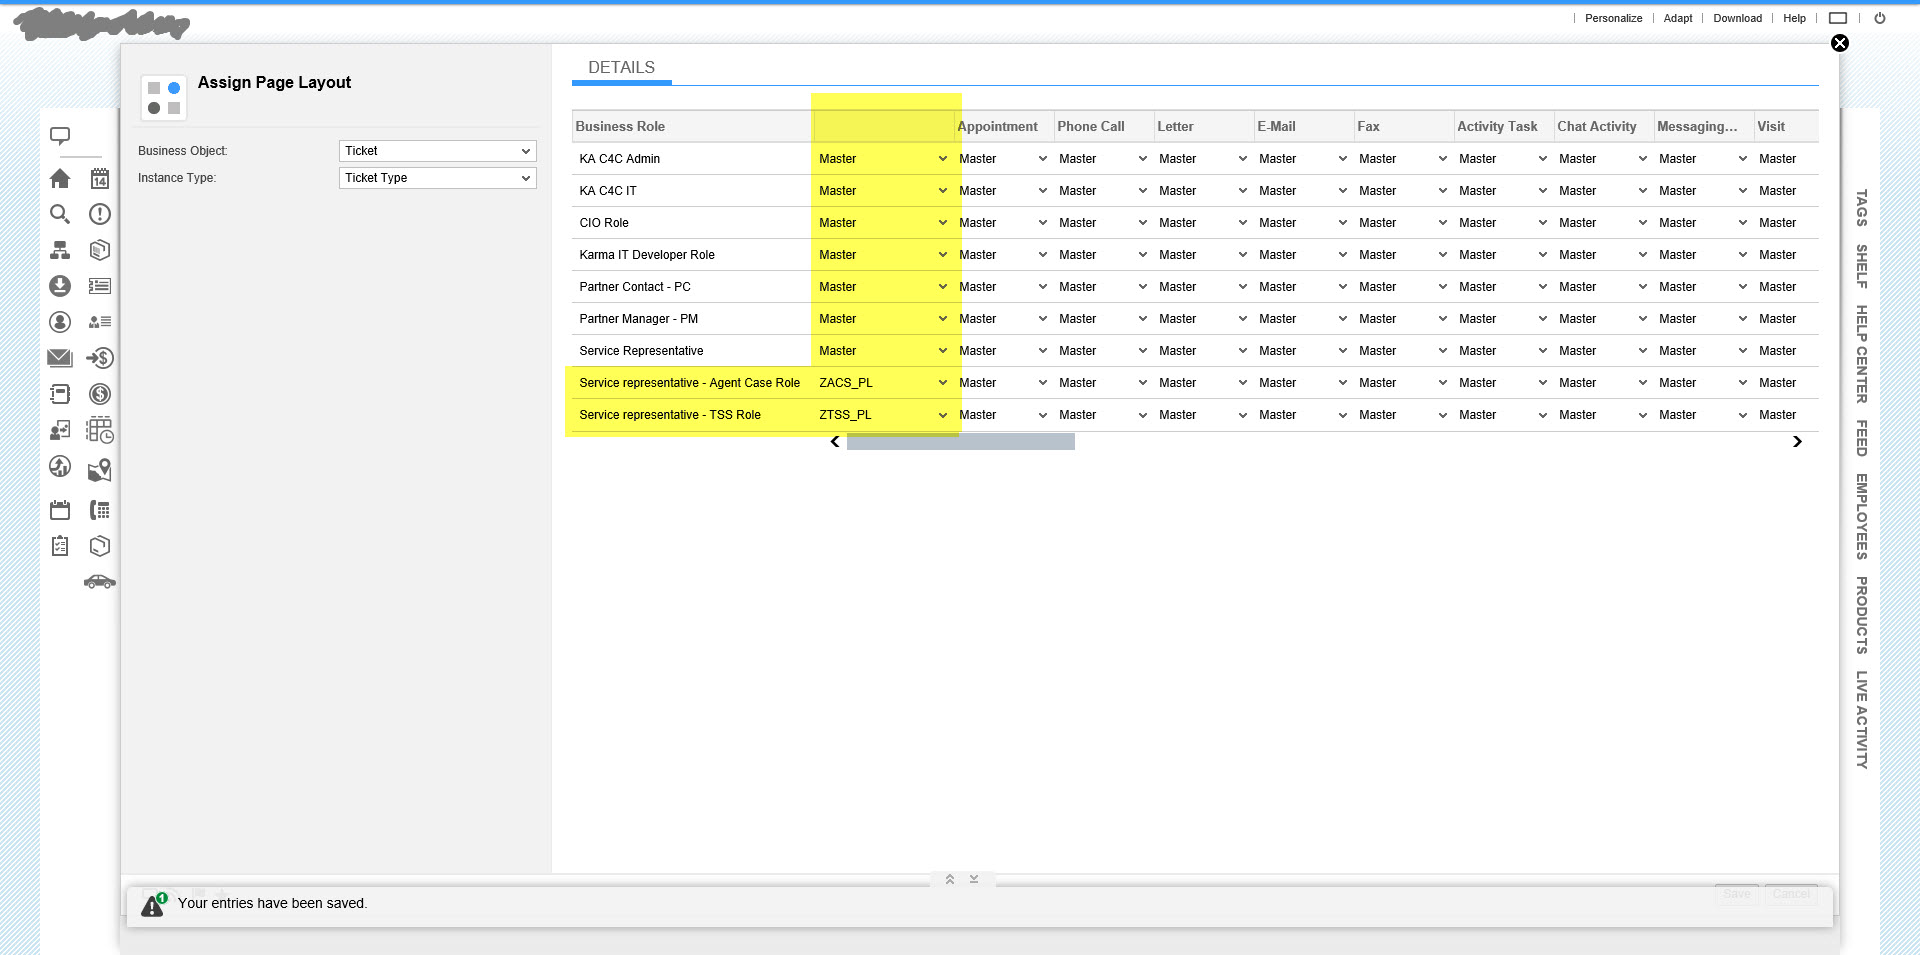
Task: Open the Business Object dropdown showing Ticket
Action: pos(438,151)
